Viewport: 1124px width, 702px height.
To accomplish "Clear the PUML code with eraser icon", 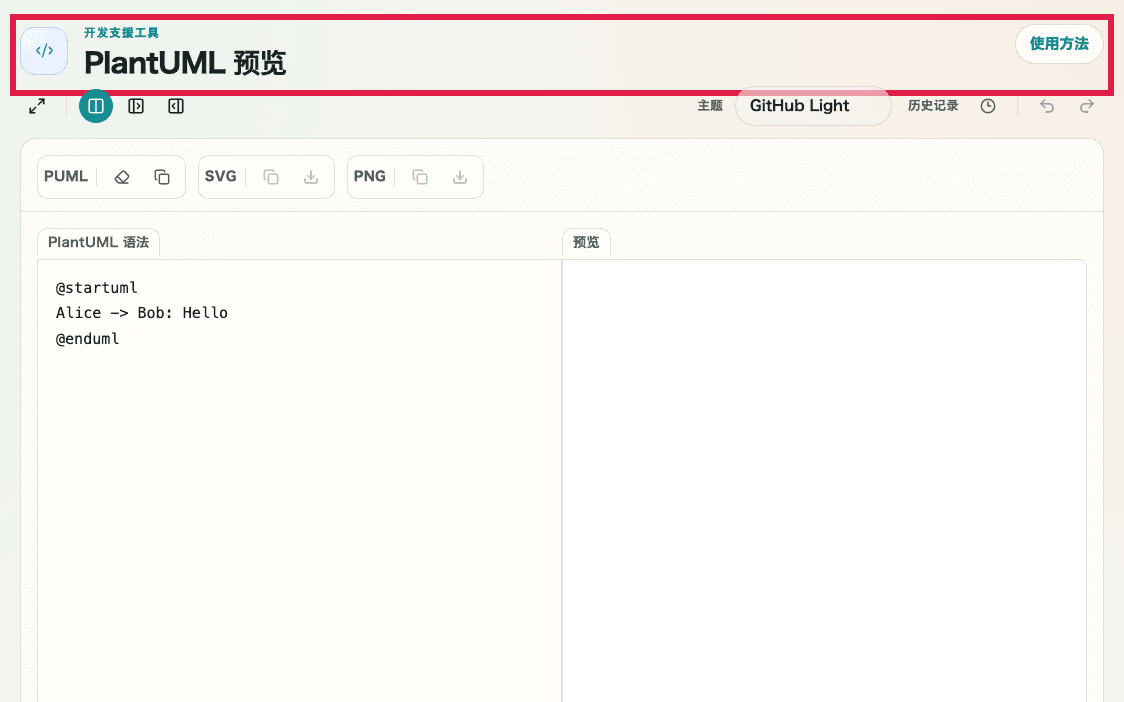I will (x=122, y=176).
